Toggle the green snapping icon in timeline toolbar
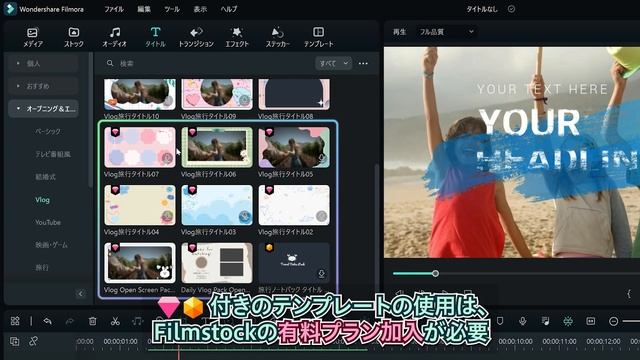The width and height of the screenshot is (640, 360). click(568, 321)
